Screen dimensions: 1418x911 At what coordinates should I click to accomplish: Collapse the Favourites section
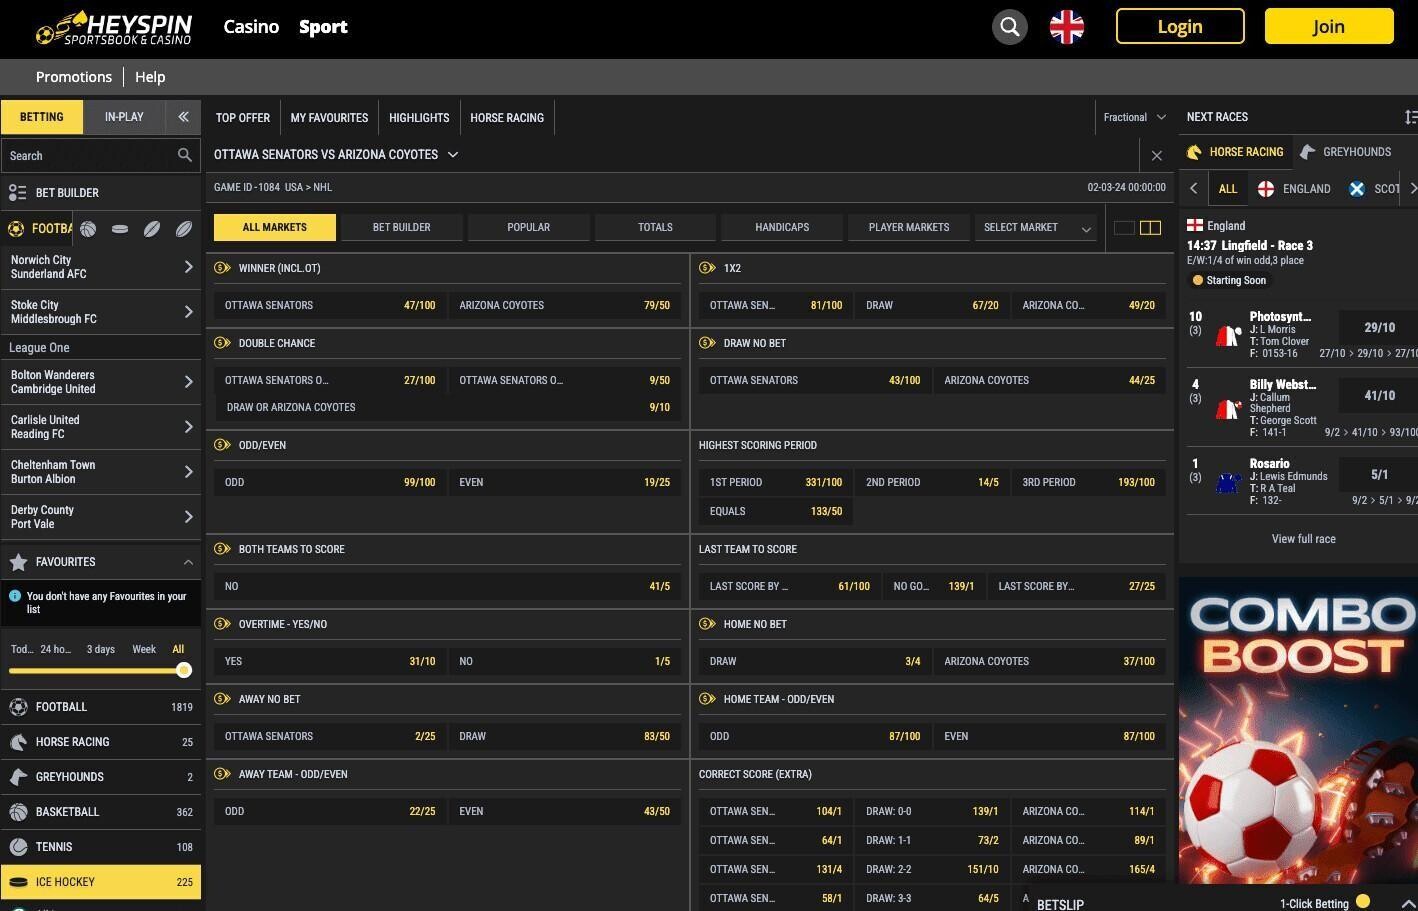click(x=188, y=562)
